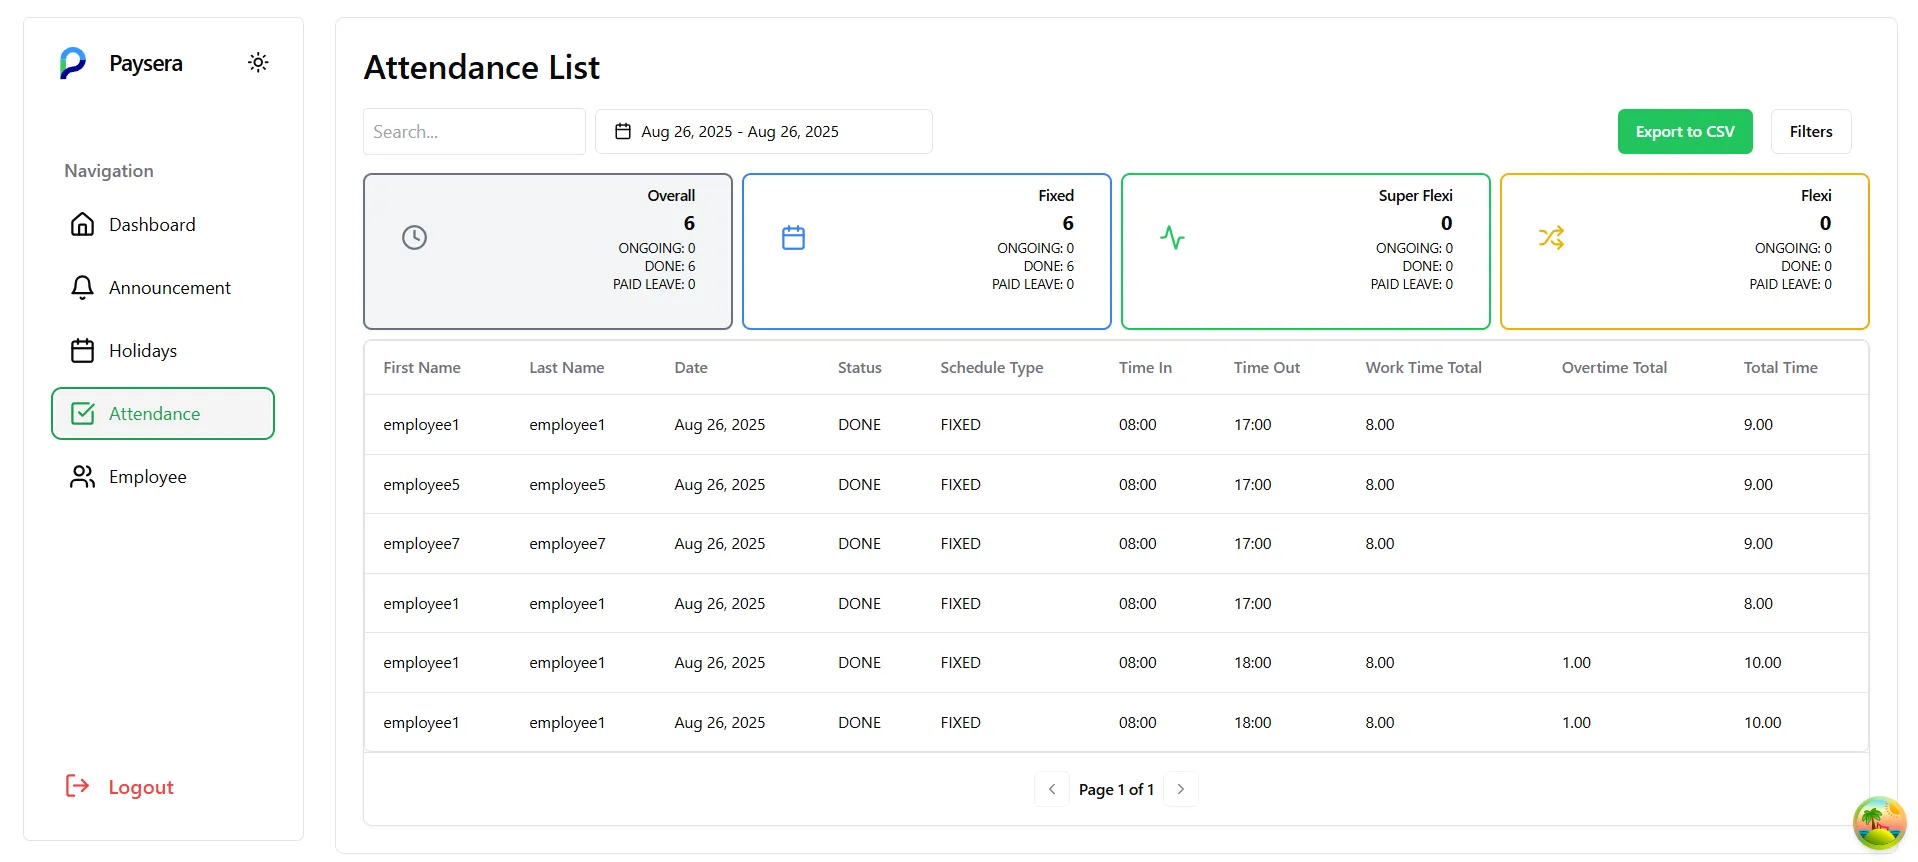
Task: Focus the Search input field
Action: click(x=474, y=132)
